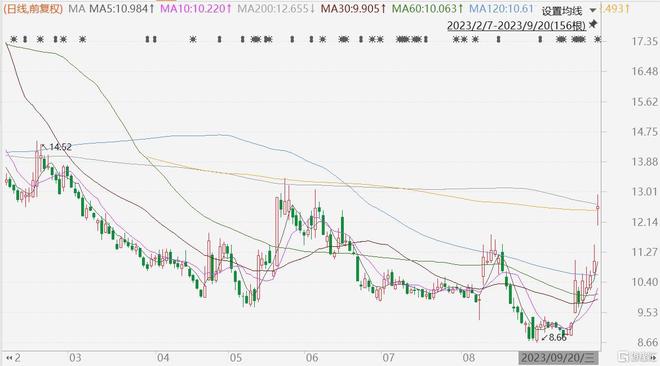Click the double left arrows before month 2

[x=8, y=358]
